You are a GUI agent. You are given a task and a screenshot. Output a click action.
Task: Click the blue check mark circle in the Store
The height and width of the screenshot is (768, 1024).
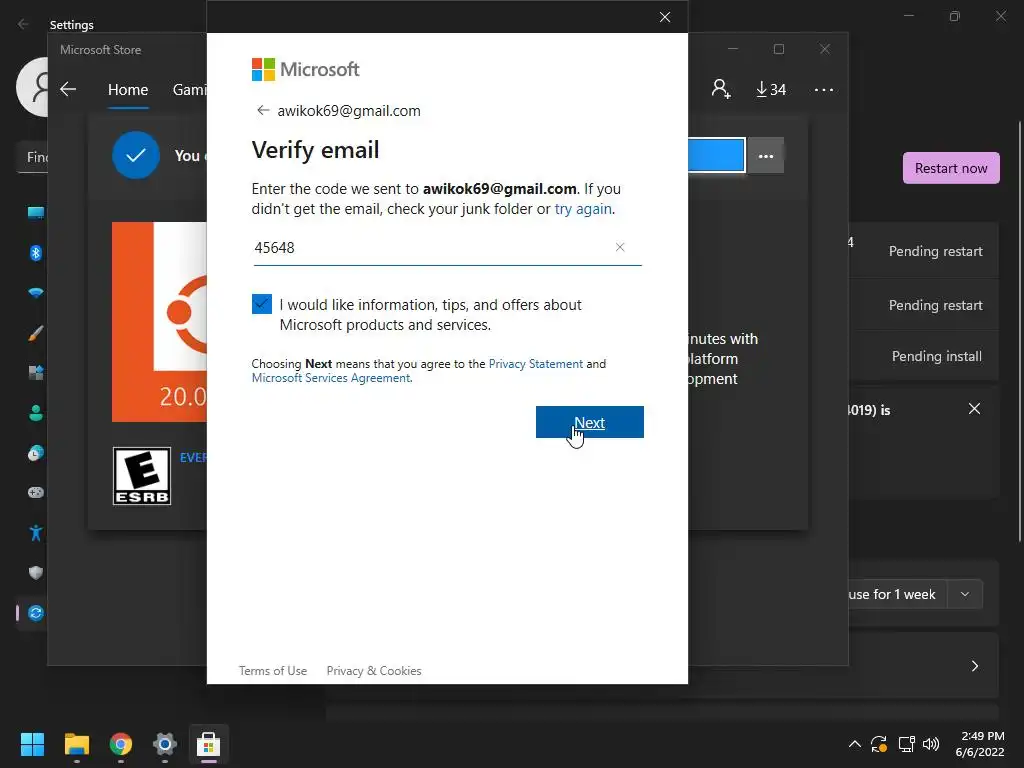pos(136,155)
